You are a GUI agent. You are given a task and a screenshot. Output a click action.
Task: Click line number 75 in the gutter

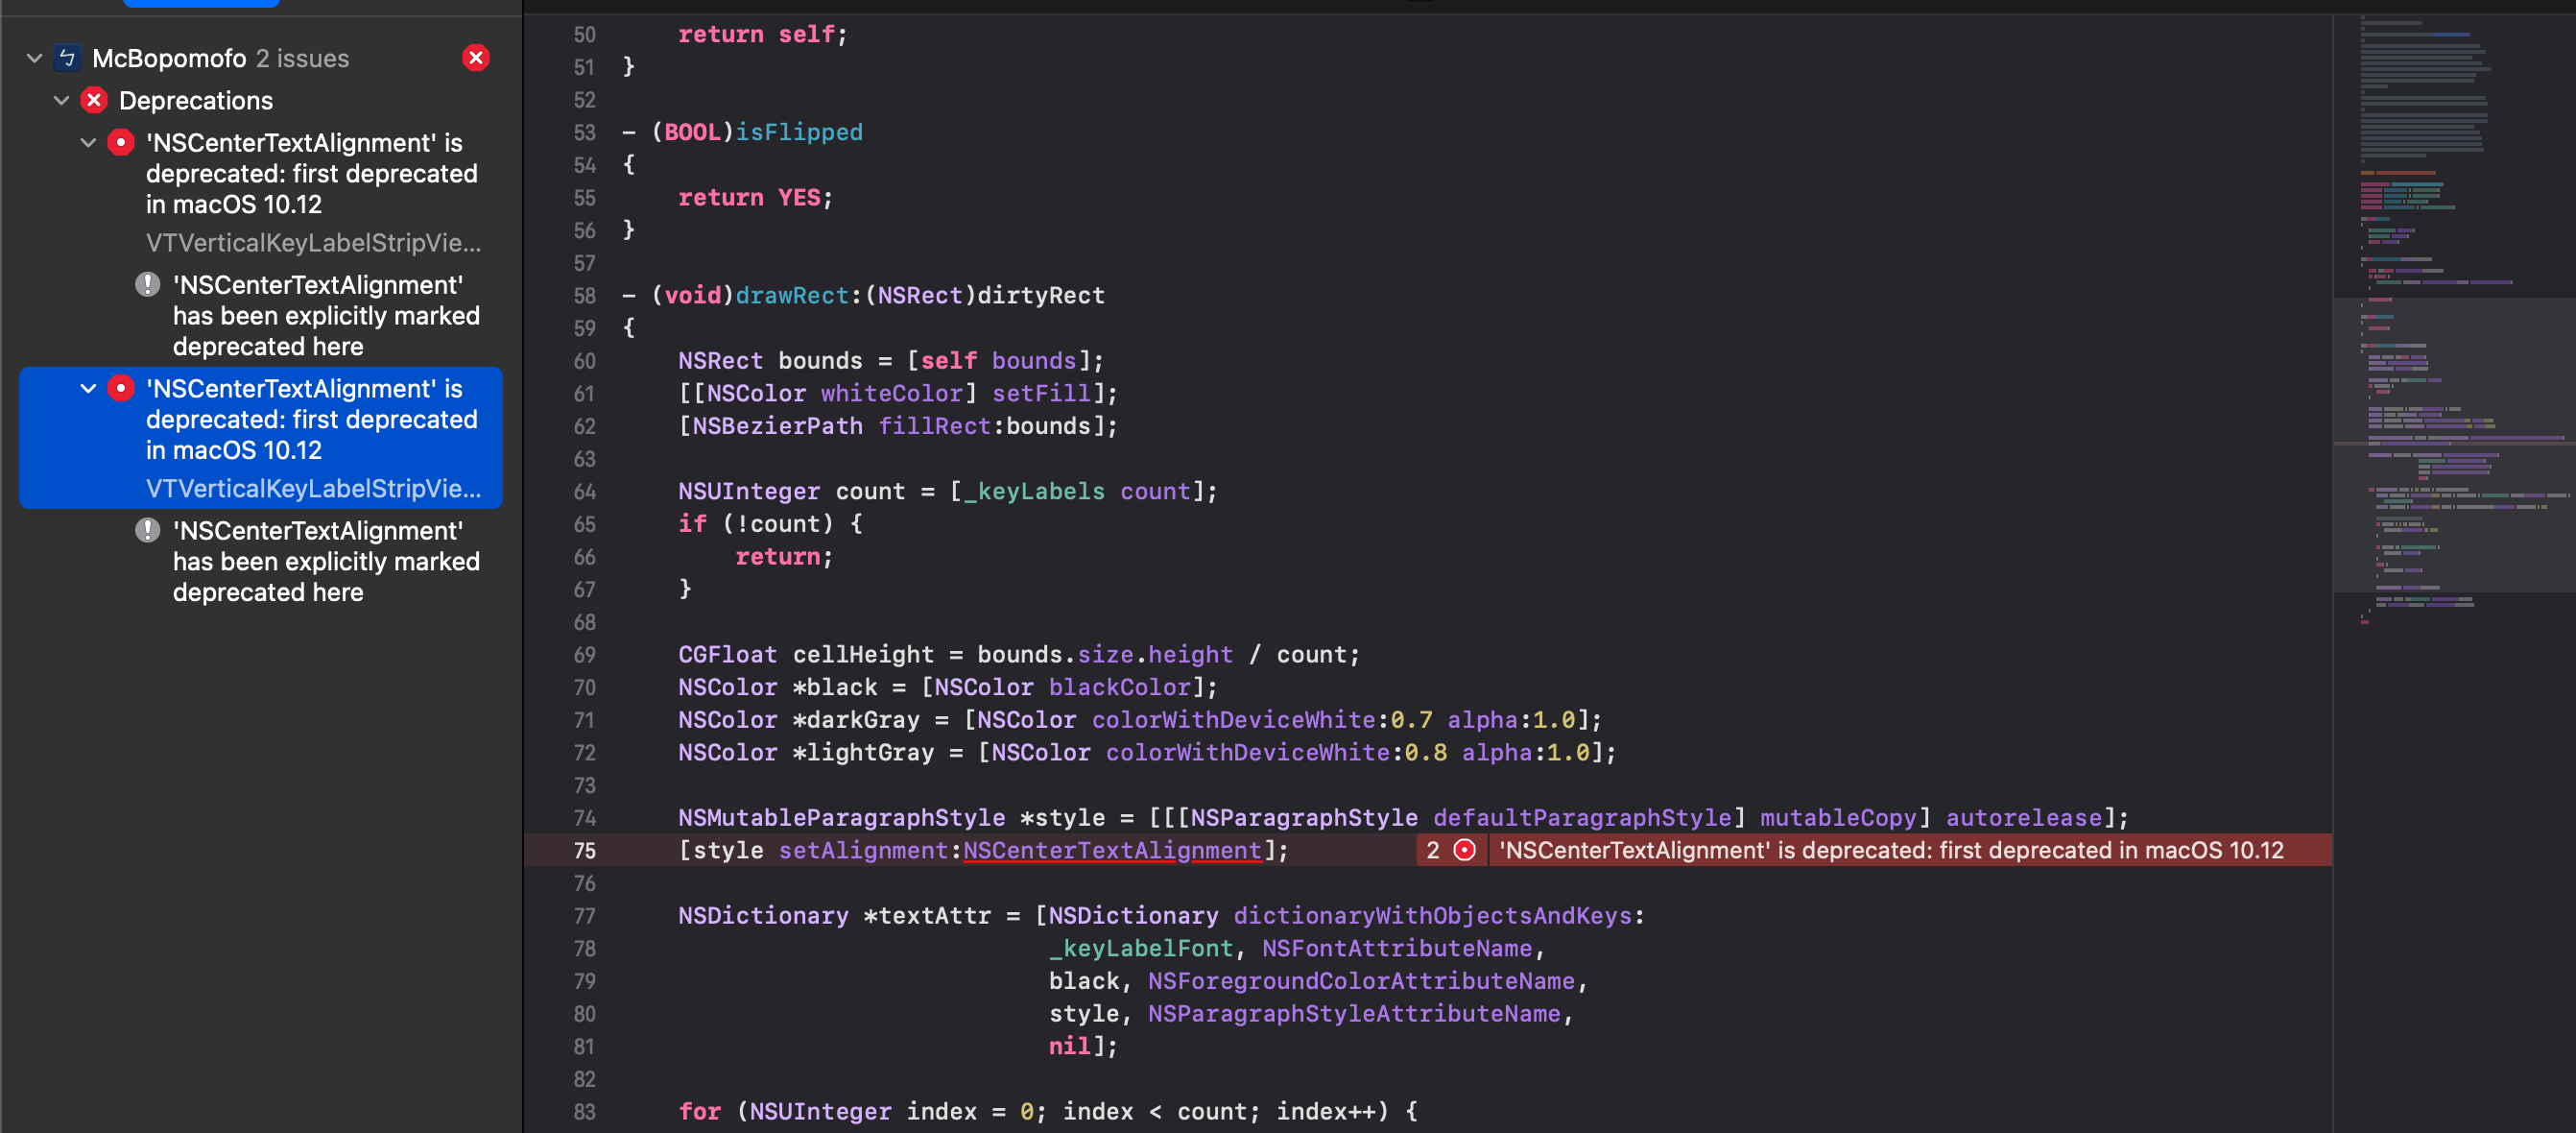tap(584, 851)
